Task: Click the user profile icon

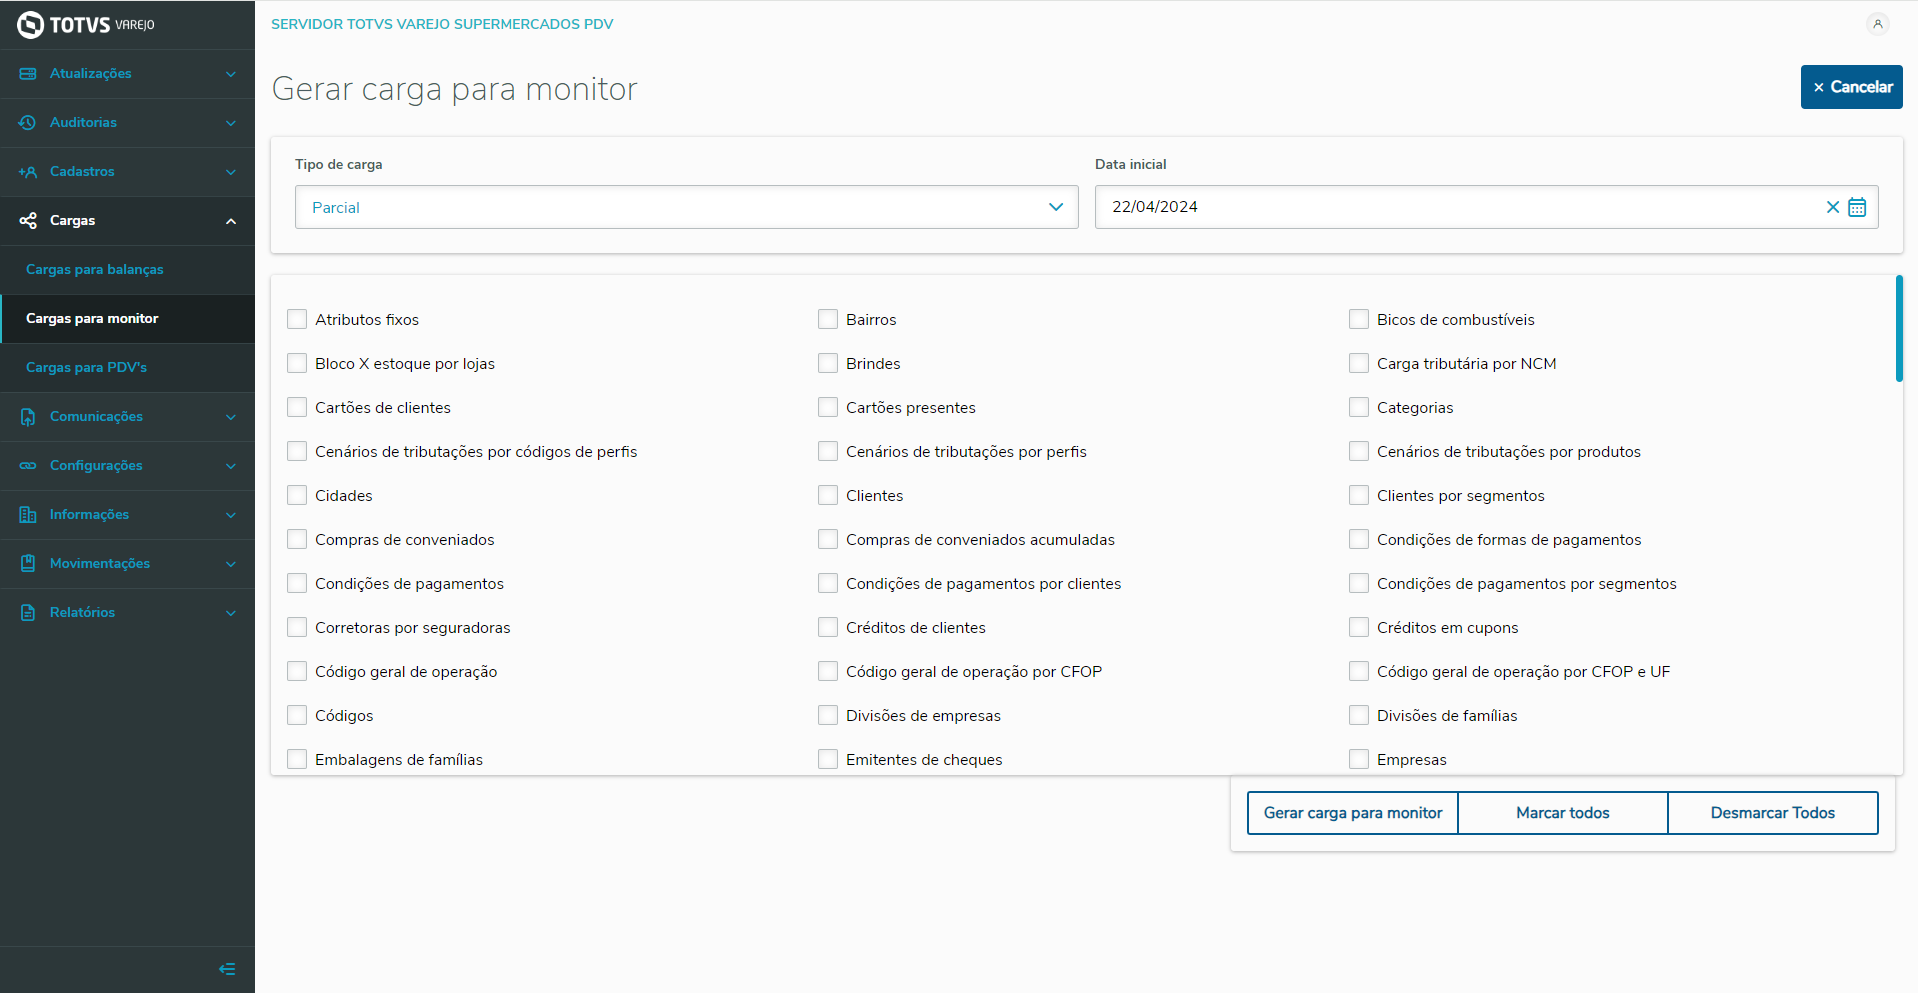Action: (1877, 24)
